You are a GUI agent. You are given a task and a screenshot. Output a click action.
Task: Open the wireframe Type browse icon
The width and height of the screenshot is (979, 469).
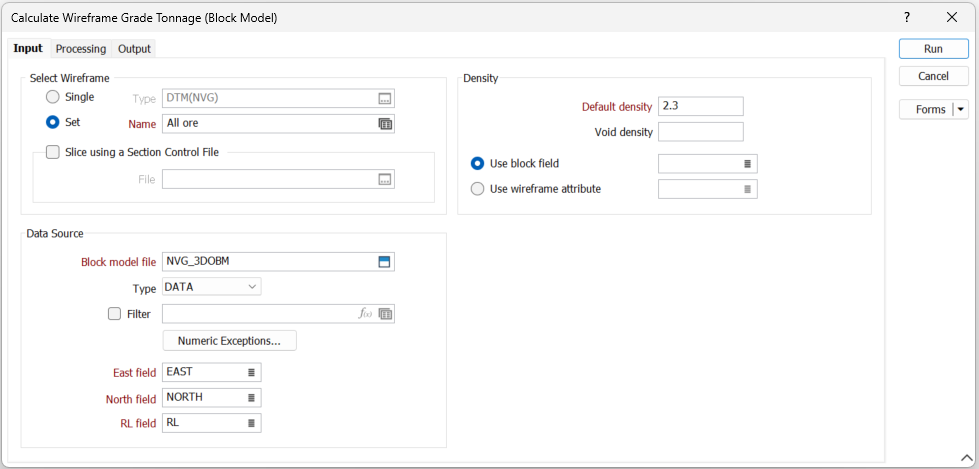385,98
